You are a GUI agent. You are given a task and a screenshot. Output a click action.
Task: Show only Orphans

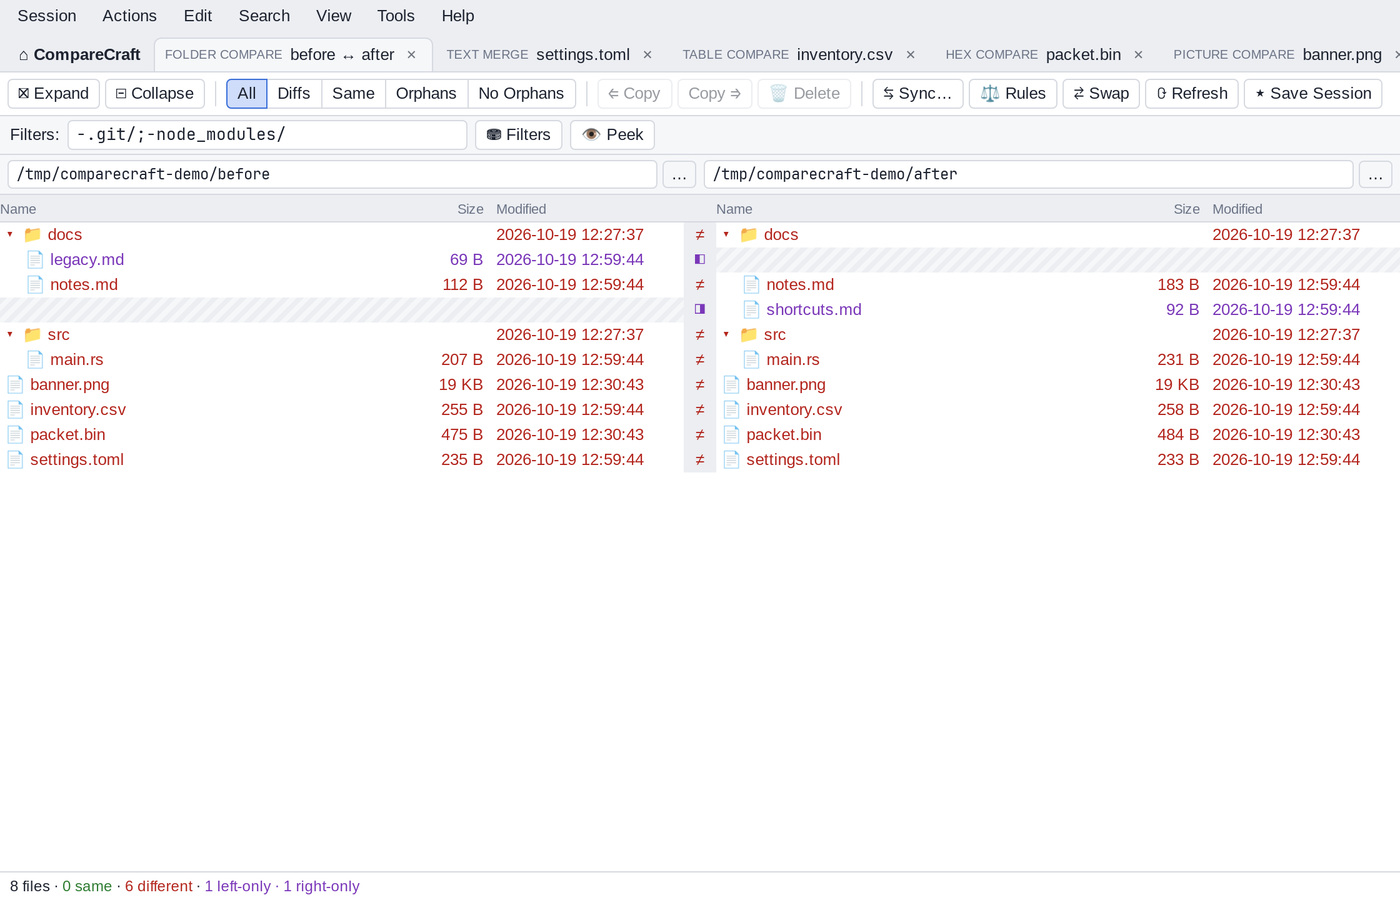click(426, 93)
